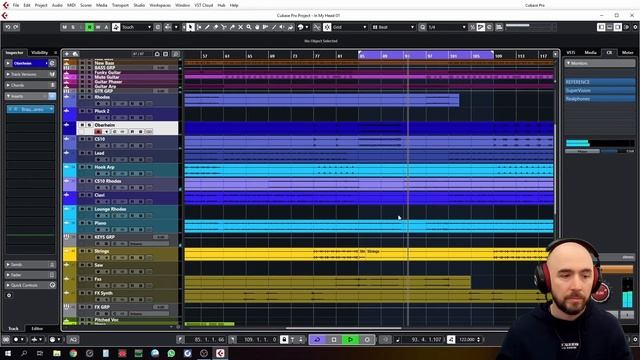This screenshot has height=360, width=640.
Task: Select the Object Selection arrow tool
Action: point(190,27)
